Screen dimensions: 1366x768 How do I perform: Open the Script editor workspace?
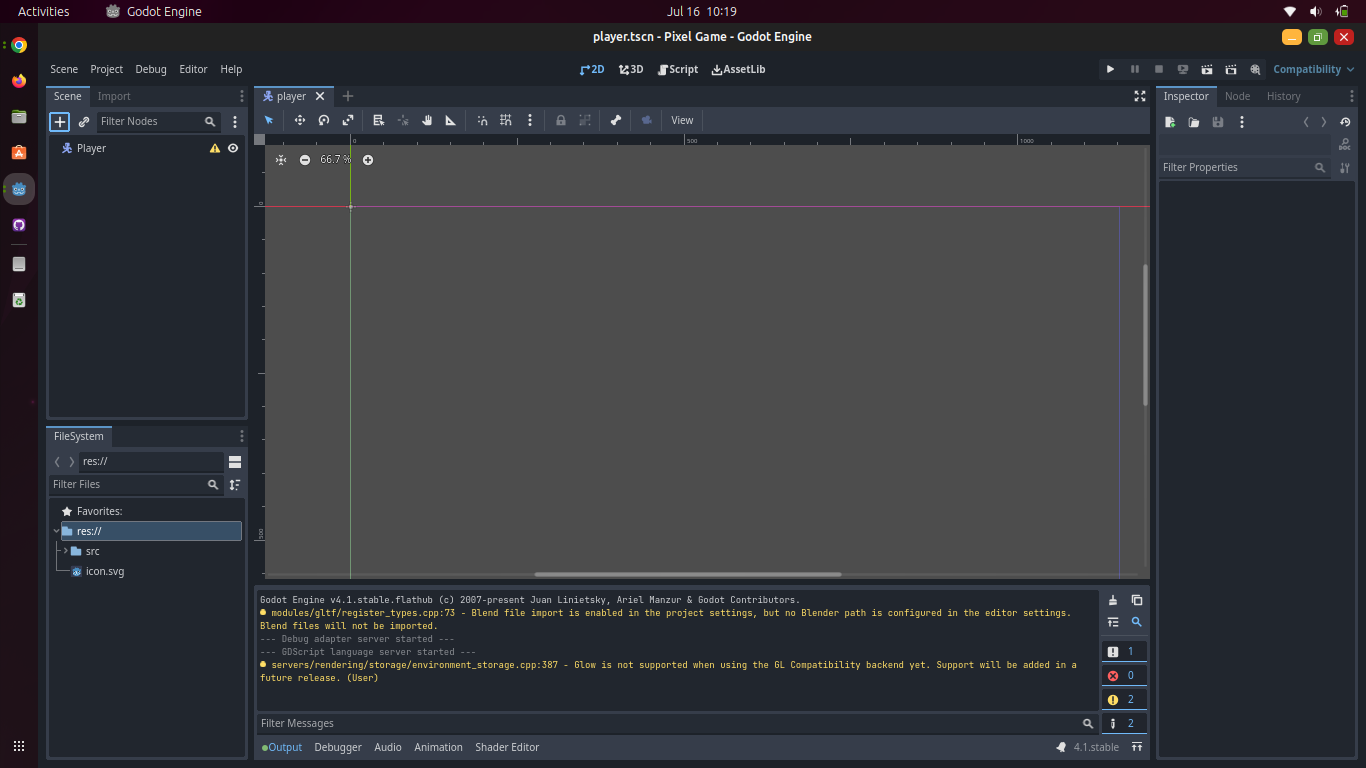pyautogui.click(x=677, y=69)
